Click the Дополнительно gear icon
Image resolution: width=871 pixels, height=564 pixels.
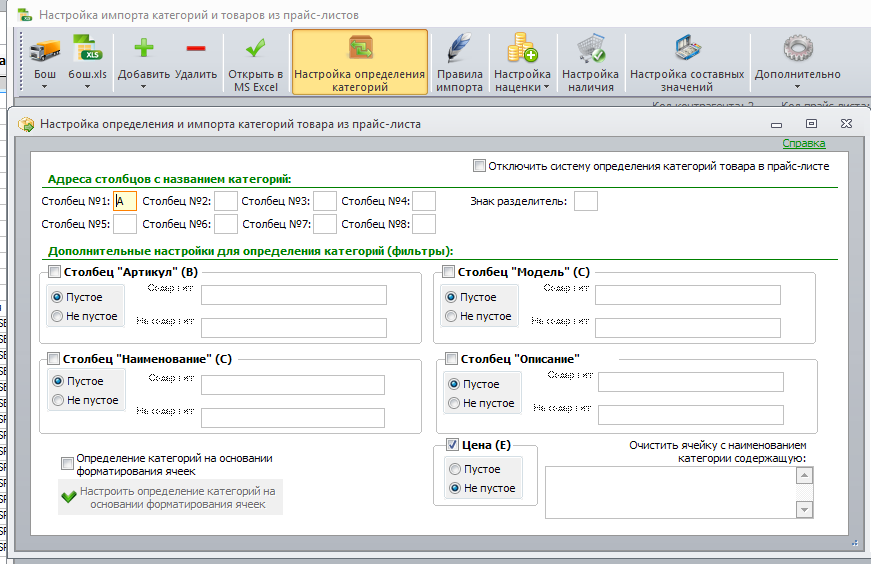point(798,48)
